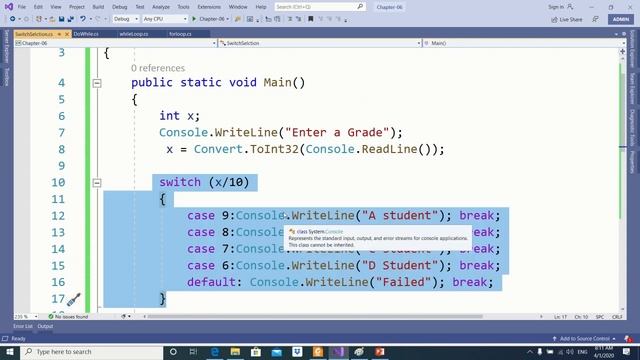Image resolution: width=640 pixels, height=360 pixels.
Task: Click the Save icon in toolbar
Action: click(x=61, y=19)
